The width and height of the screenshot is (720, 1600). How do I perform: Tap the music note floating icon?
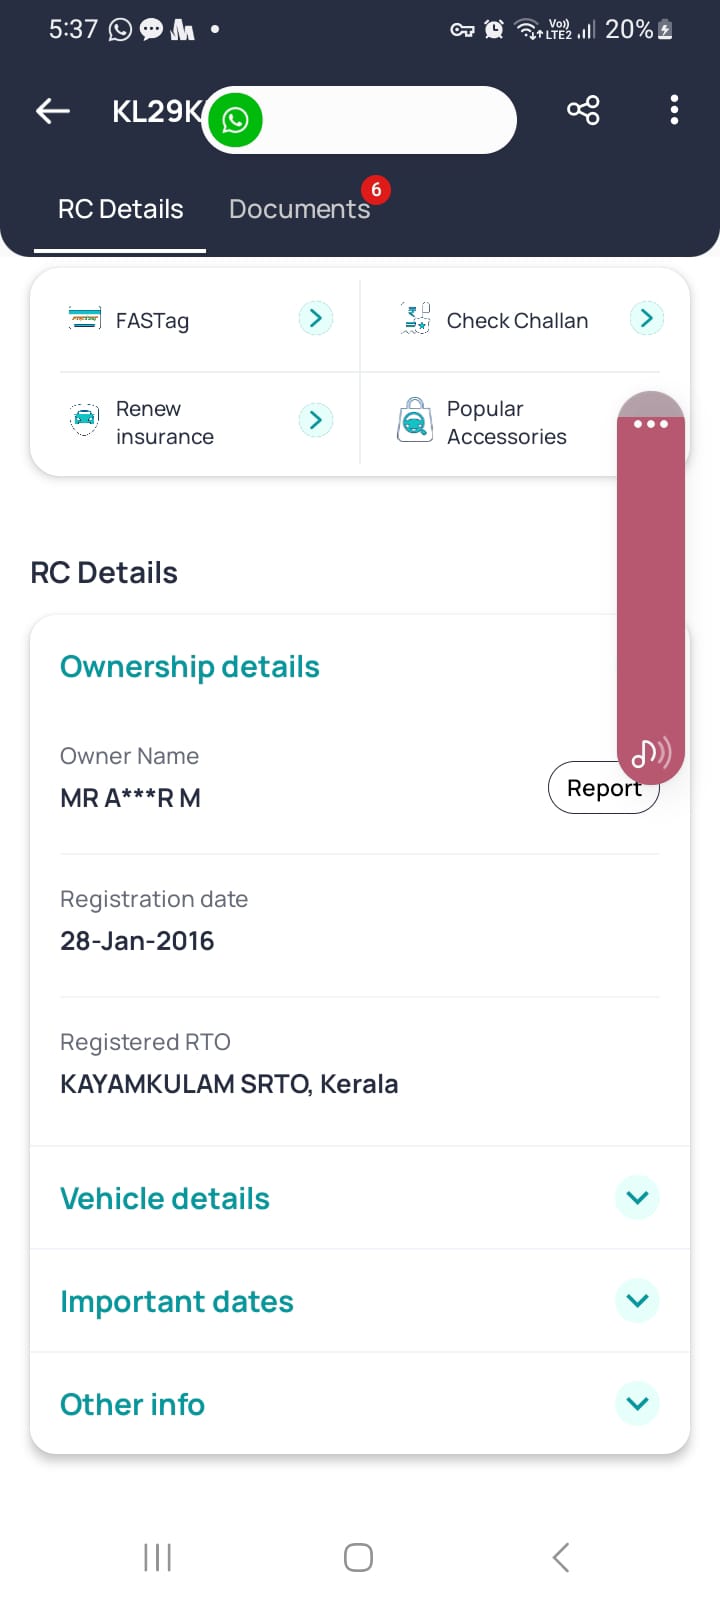click(650, 752)
